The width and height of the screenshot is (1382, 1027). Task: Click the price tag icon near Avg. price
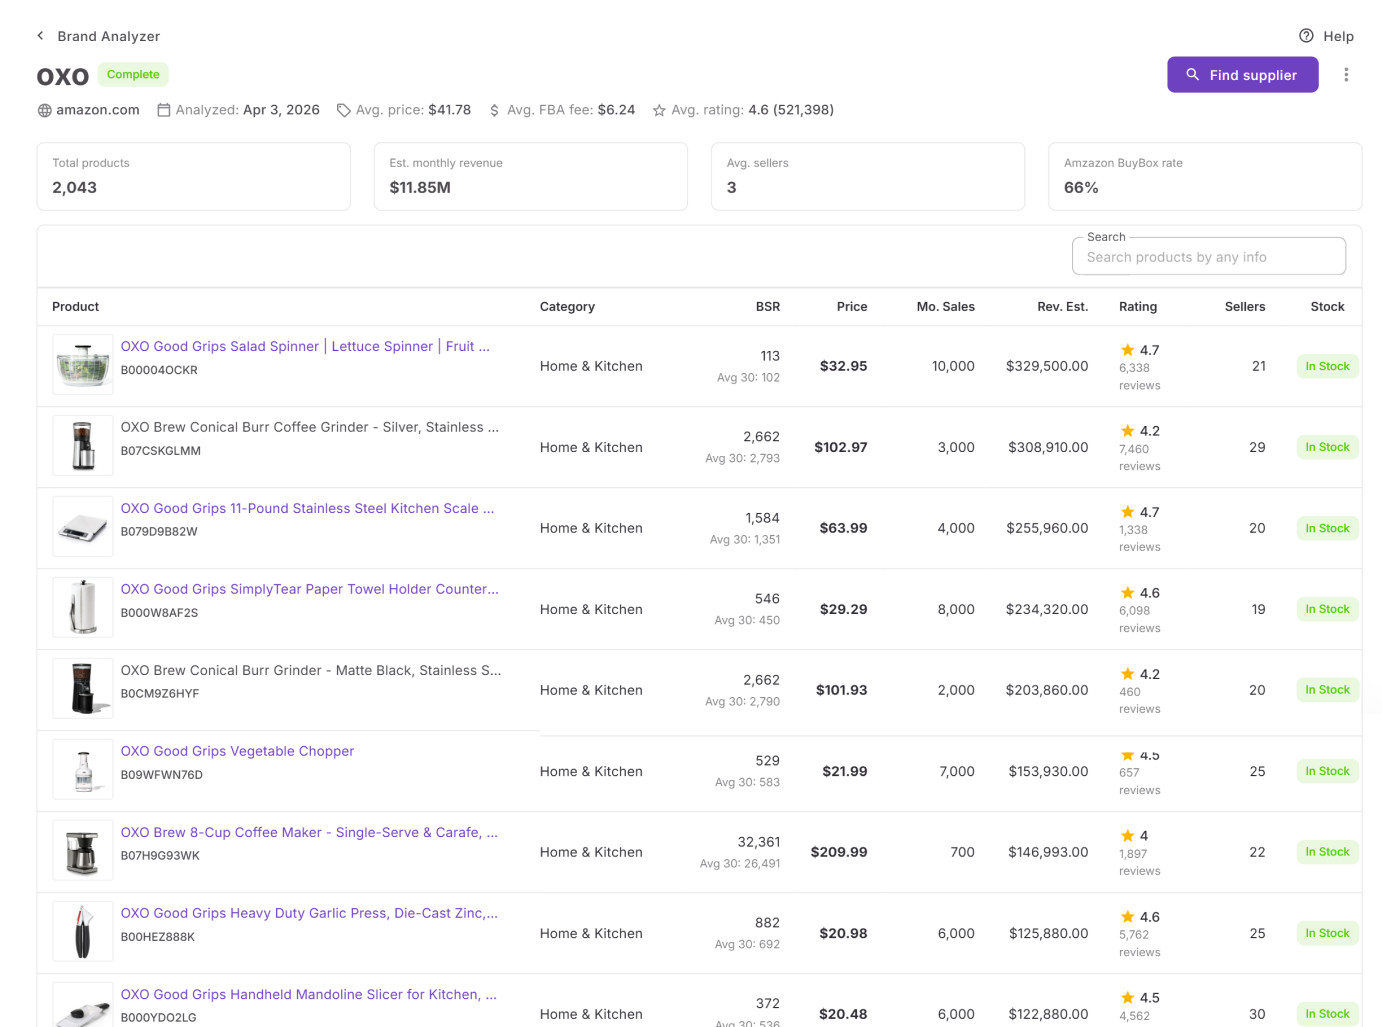[343, 110]
